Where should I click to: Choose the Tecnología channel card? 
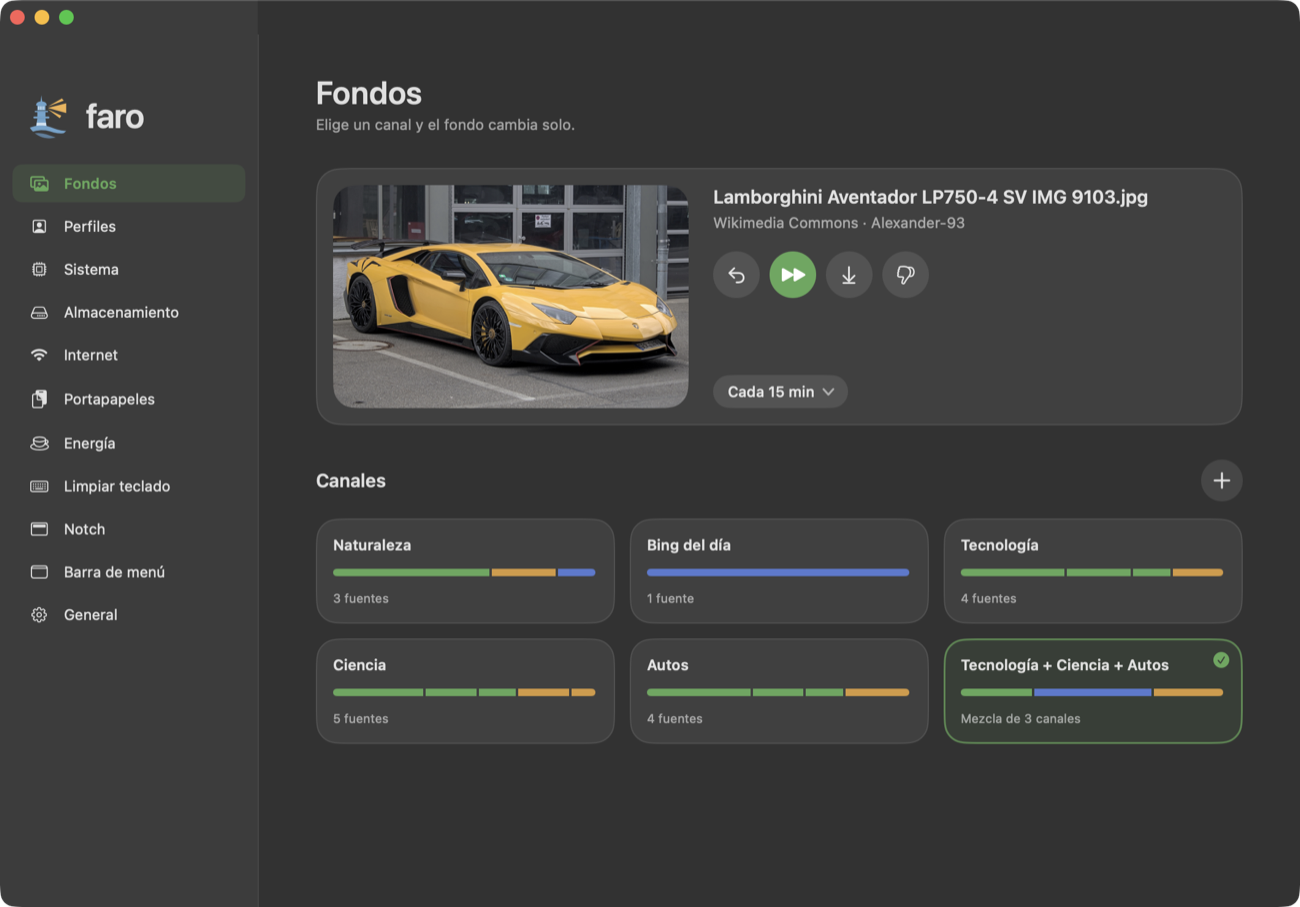pyautogui.click(x=1093, y=571)
